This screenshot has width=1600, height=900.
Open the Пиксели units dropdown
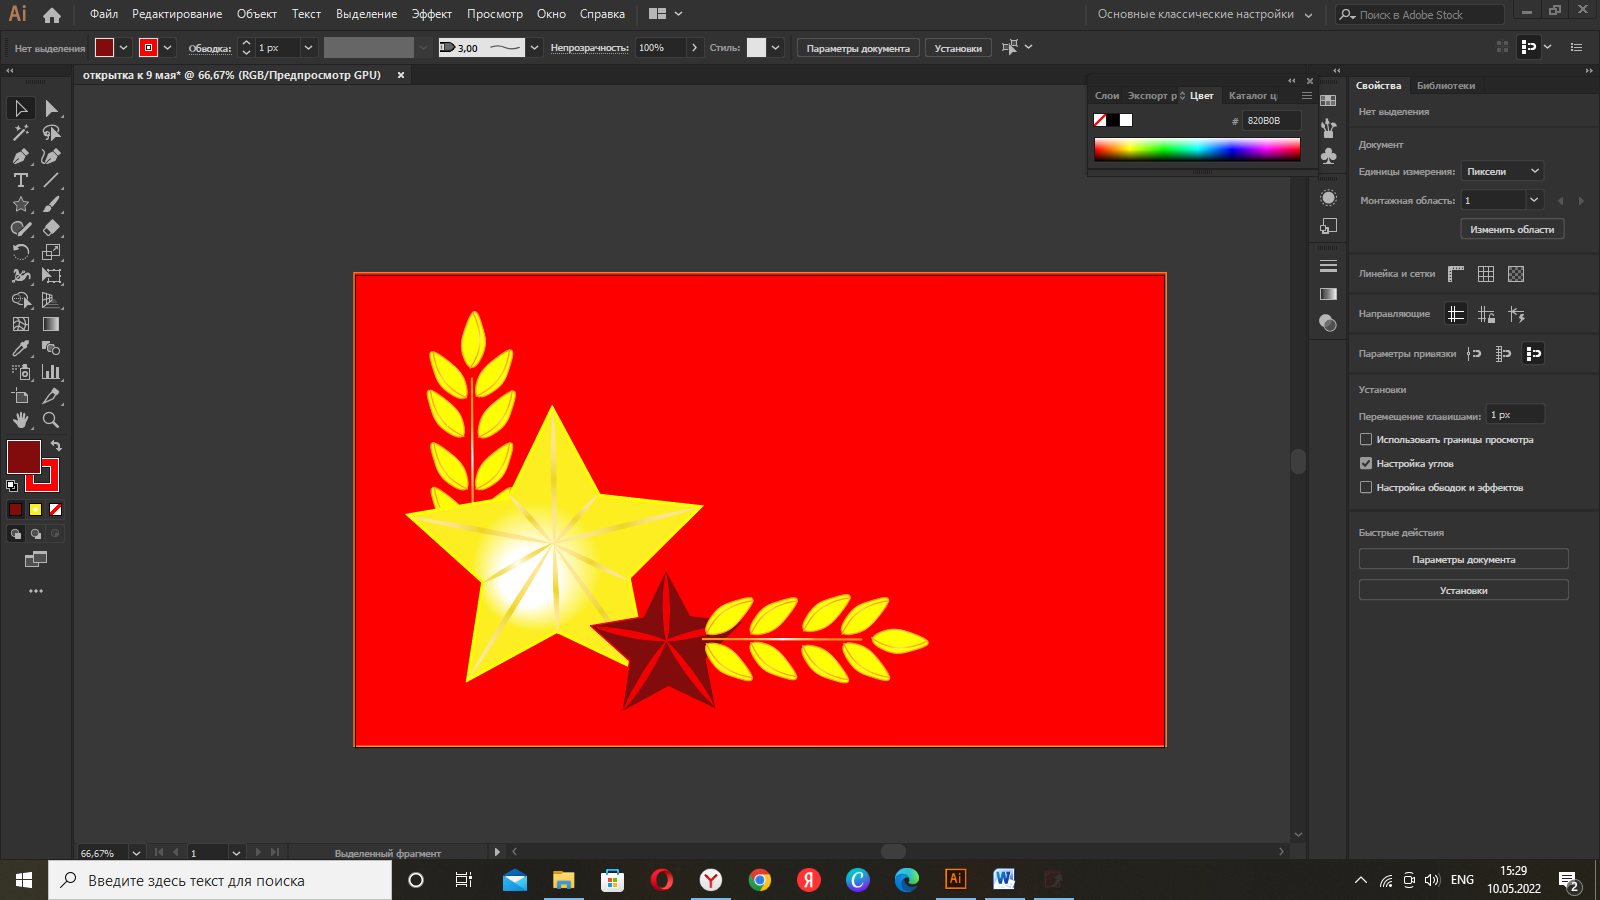click(x=1502, y=171)
